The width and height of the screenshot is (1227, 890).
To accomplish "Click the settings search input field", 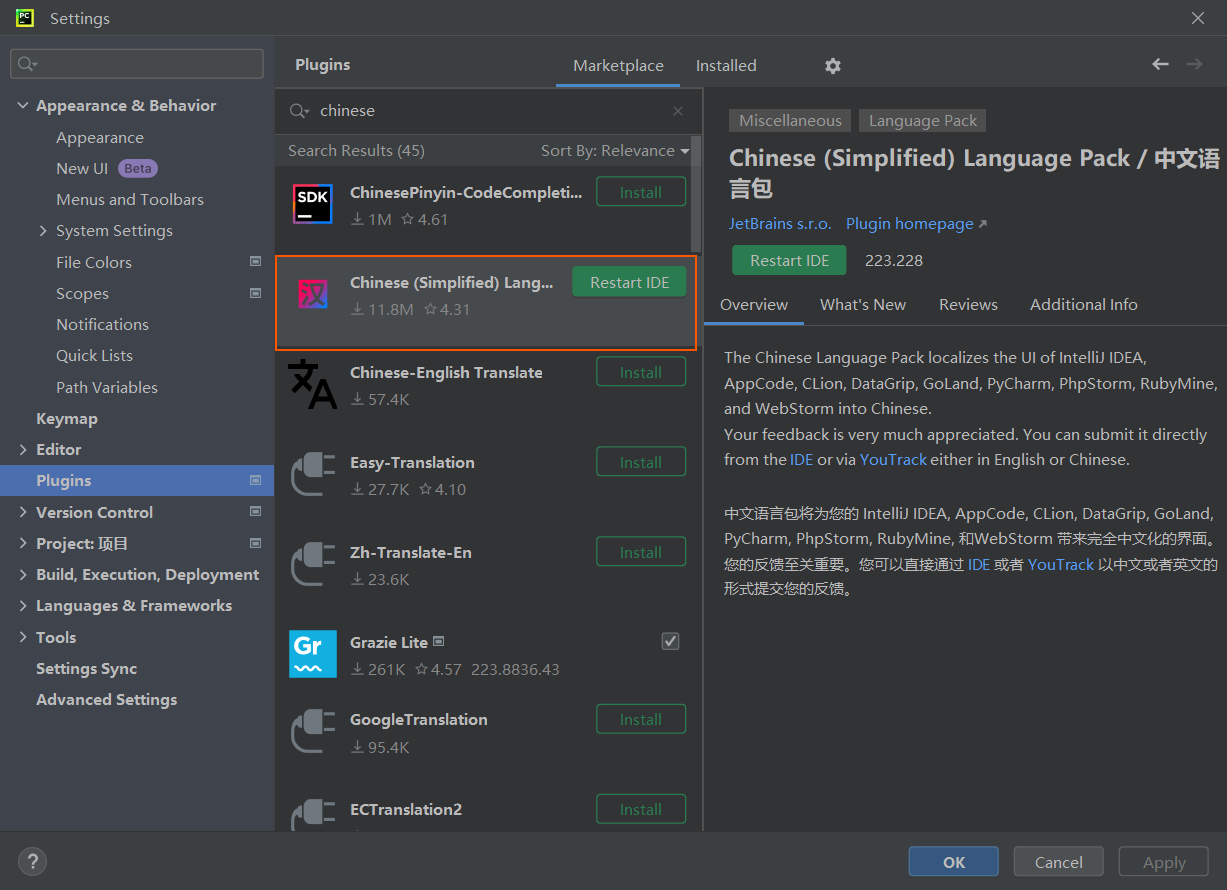I will (137, 64).
